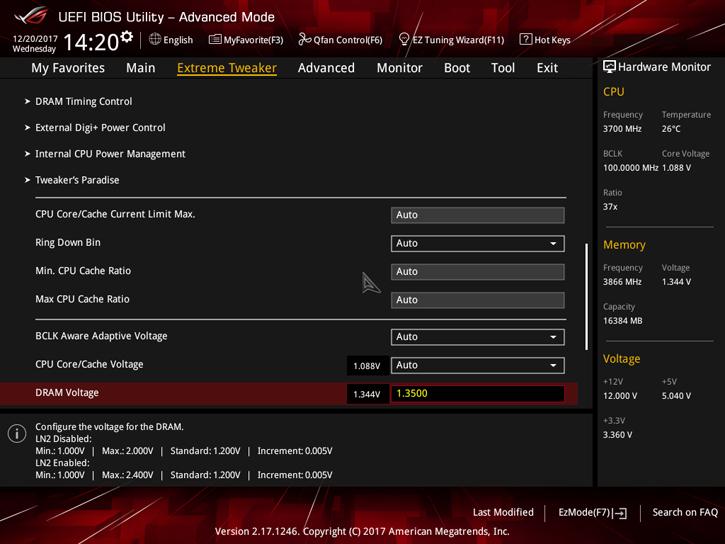Select the Exit tab
Viewport: 725px width, 544px height.
(547, 68)
